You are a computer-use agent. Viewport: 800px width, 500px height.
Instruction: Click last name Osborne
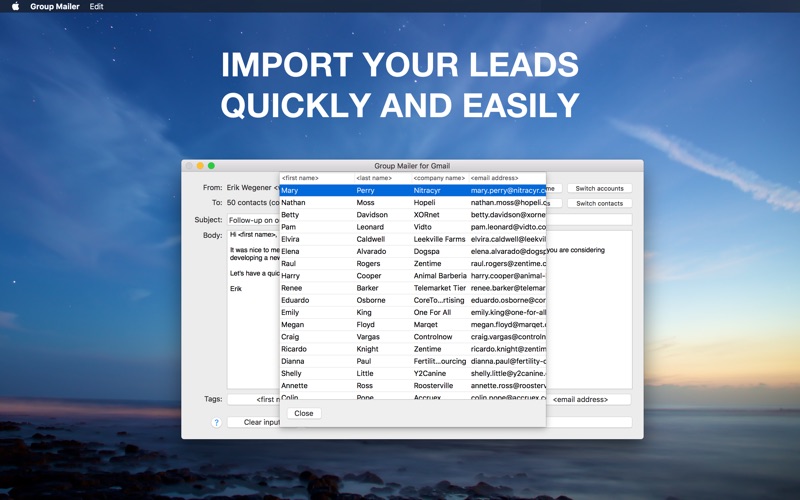(371, 301)
